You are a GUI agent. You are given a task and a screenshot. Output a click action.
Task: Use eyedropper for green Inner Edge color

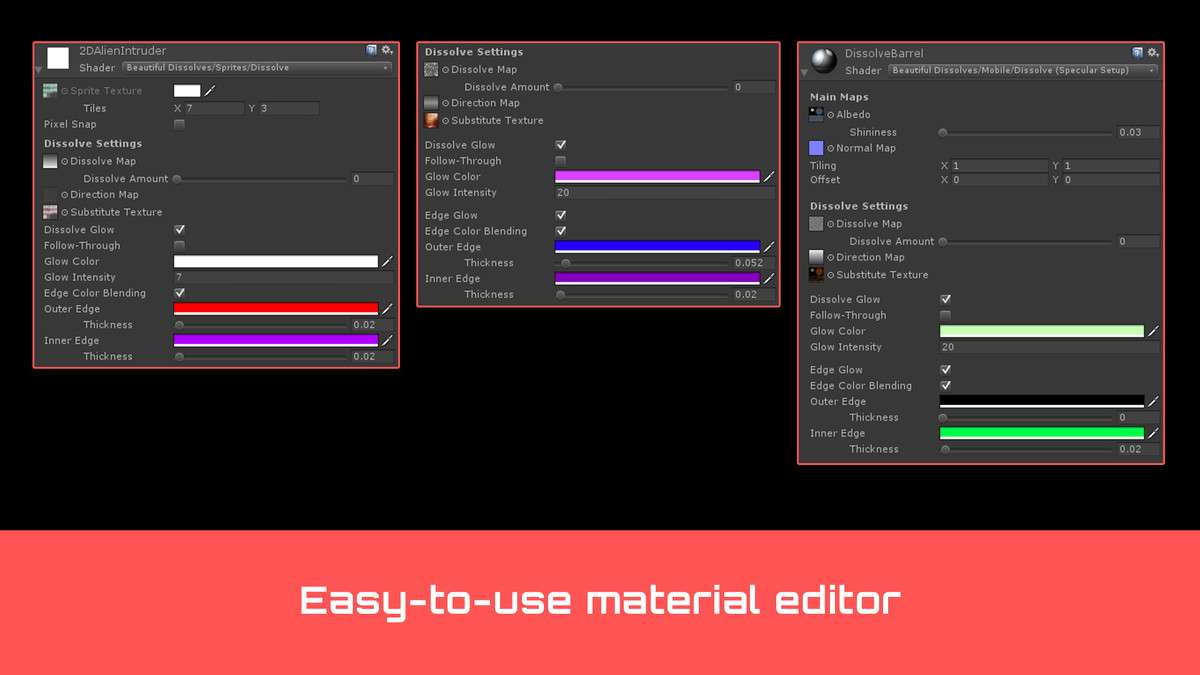1153,433
